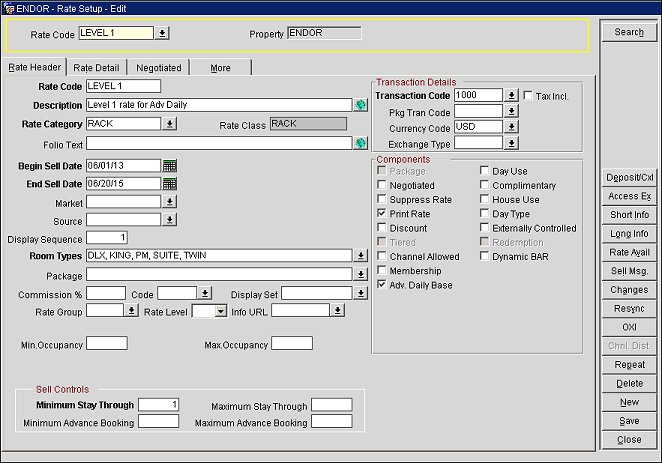Open the Negotiated tab
This screenshot has width=662, height=463.
pyautogui.click(x=159, y=68)
